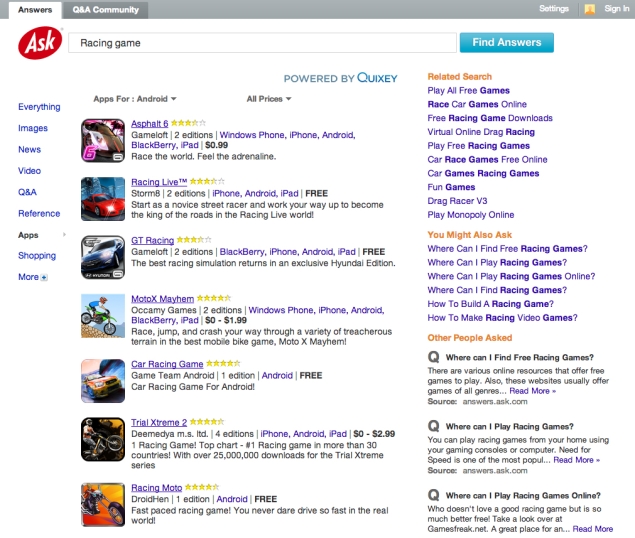This screenshot has width=635, height=538.
Task: Click Q icon for Find Free Racing Games question
Action: [x=434, y=357]
